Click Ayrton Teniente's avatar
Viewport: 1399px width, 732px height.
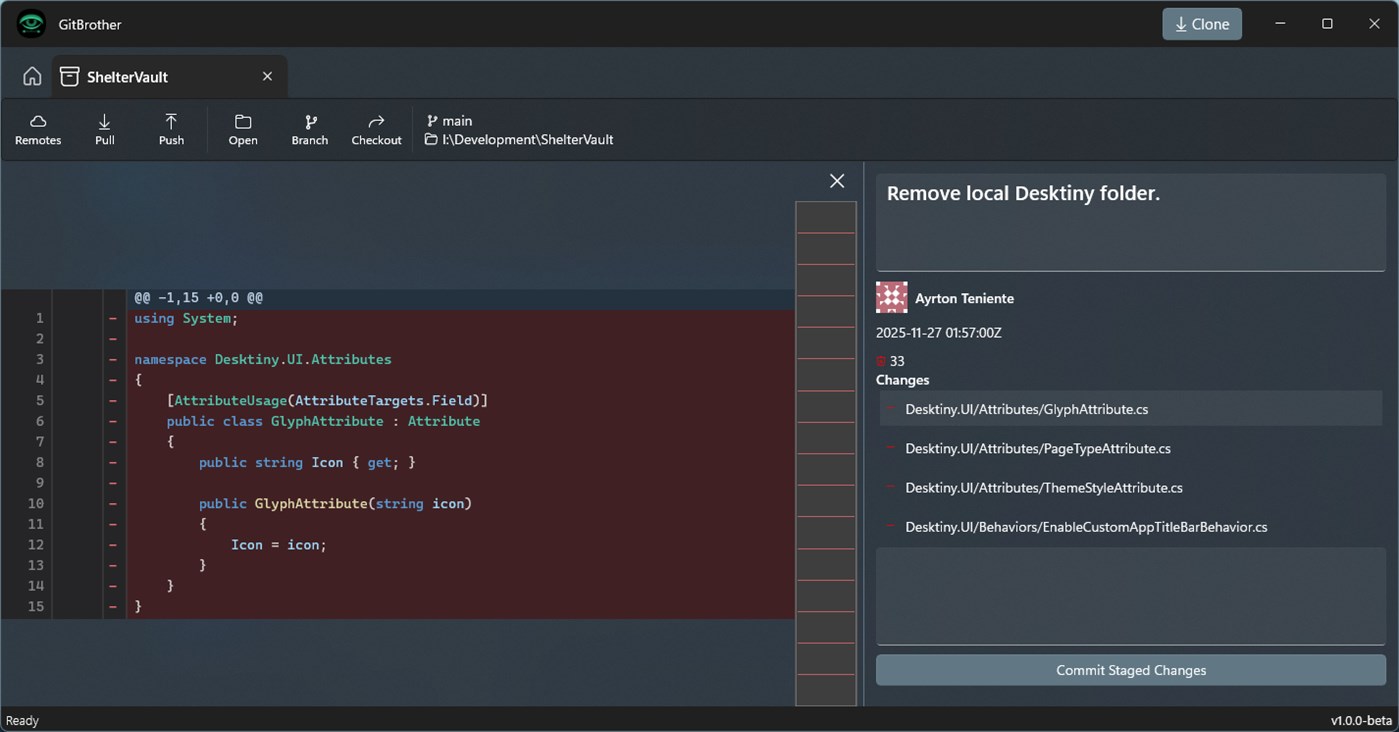coord(891,298)
